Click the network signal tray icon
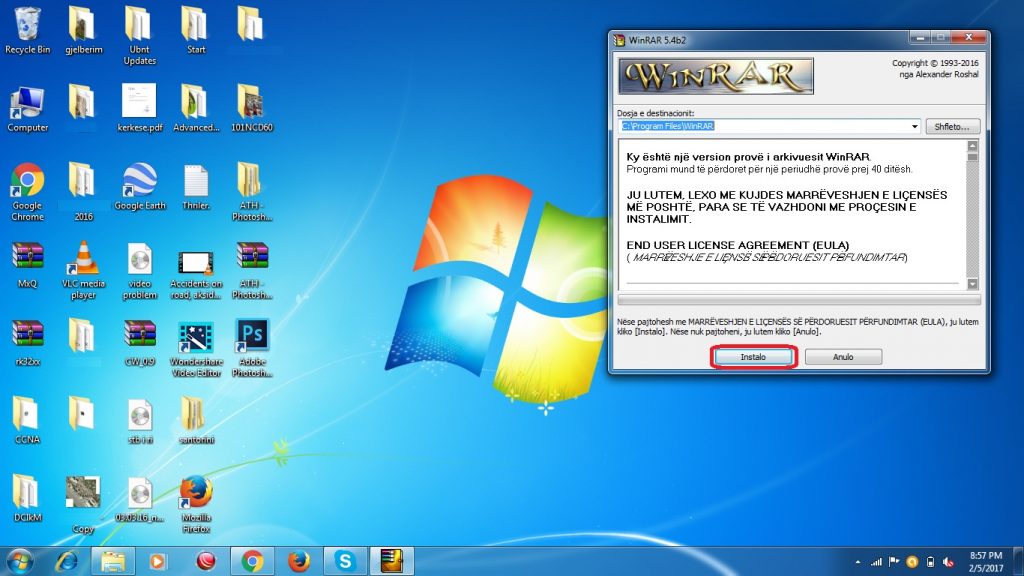1024x576 pixels. pyautogui.click(x=876, y=562)
